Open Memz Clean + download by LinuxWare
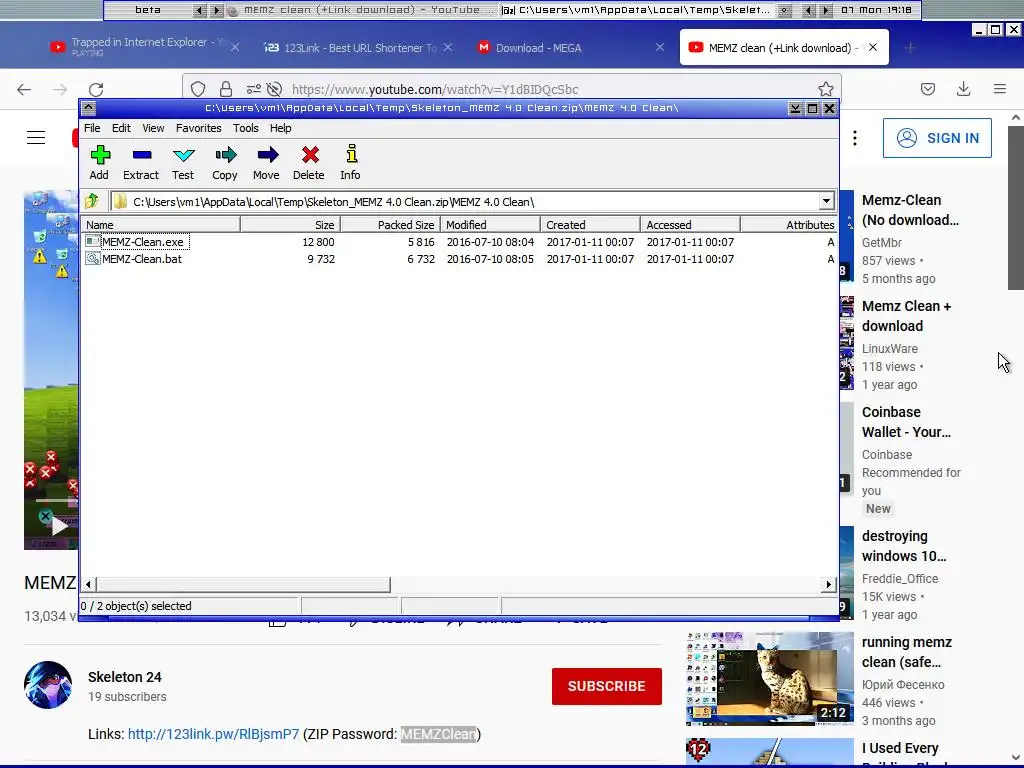This screenshot has width=1024, height=768. 906,316
